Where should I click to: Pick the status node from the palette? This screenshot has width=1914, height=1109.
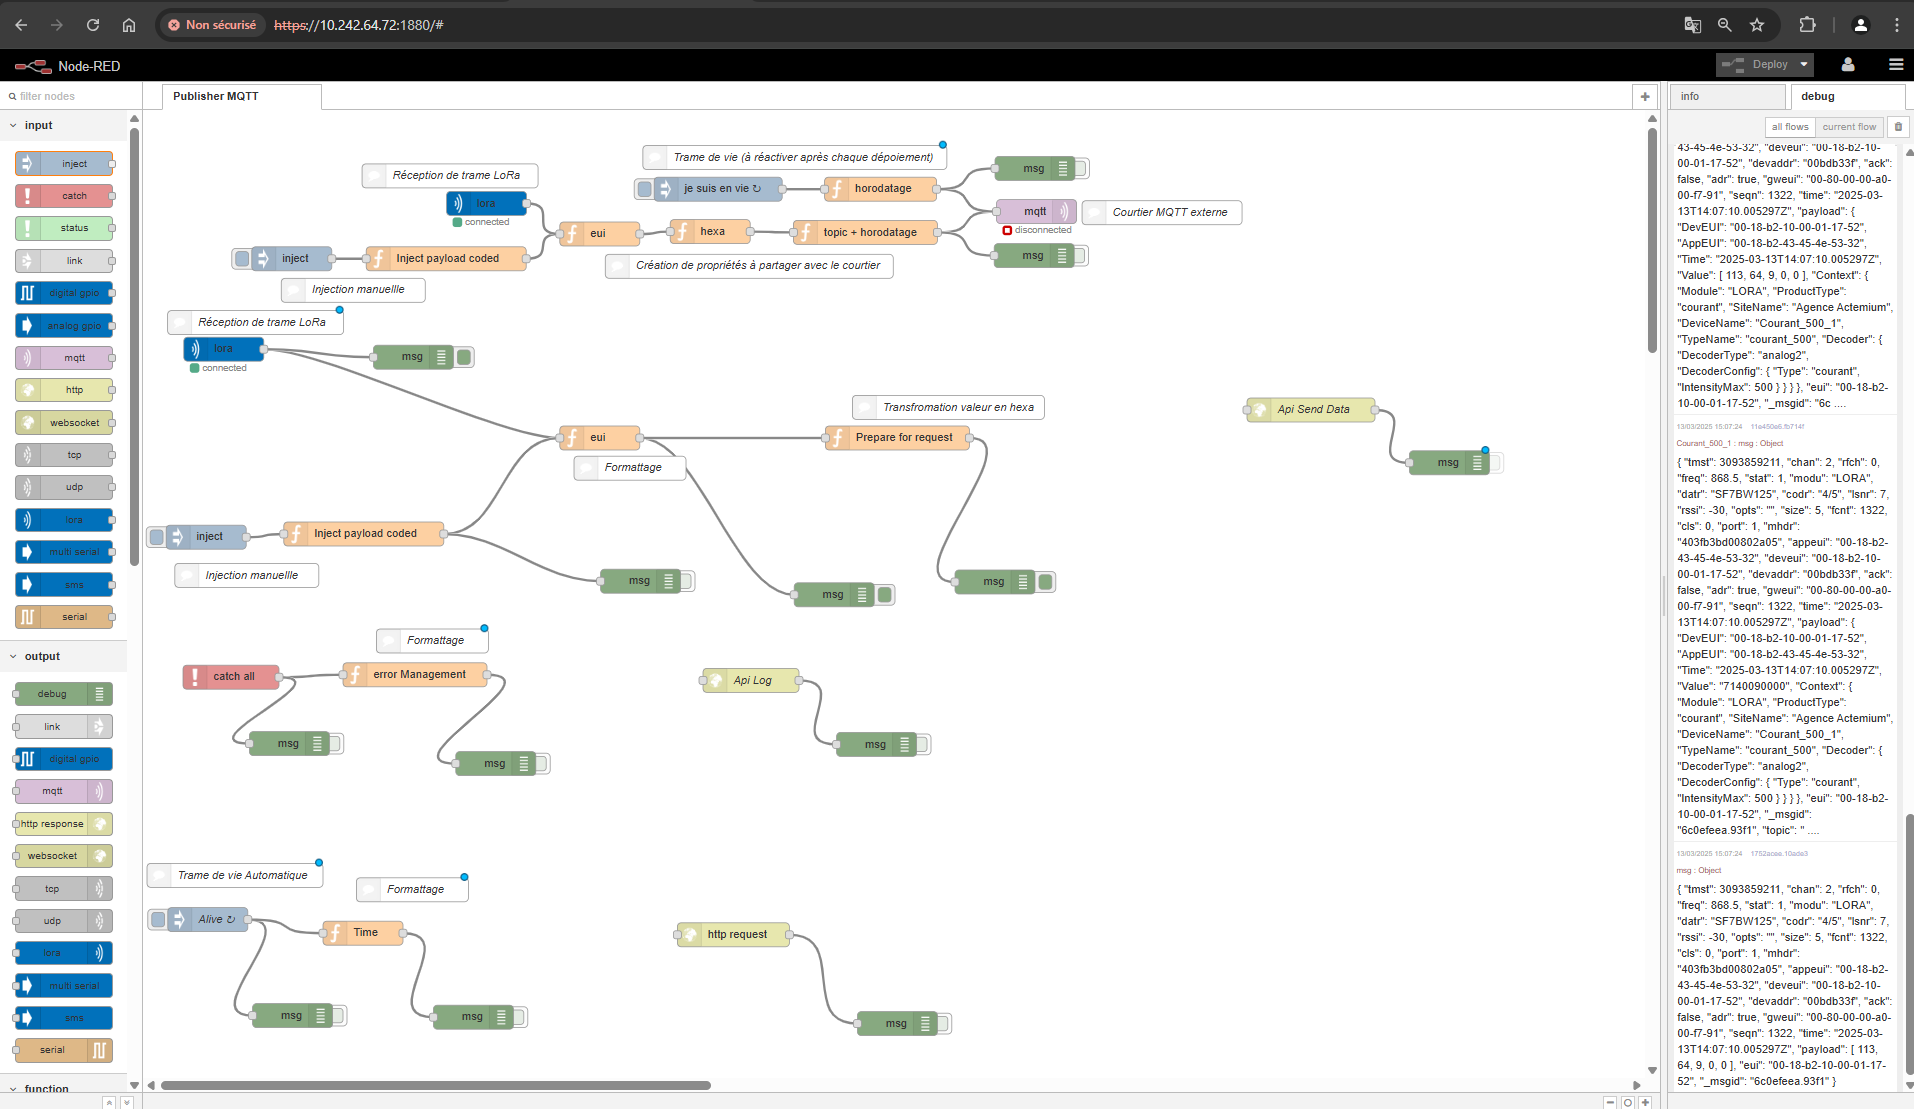[64, 228]
